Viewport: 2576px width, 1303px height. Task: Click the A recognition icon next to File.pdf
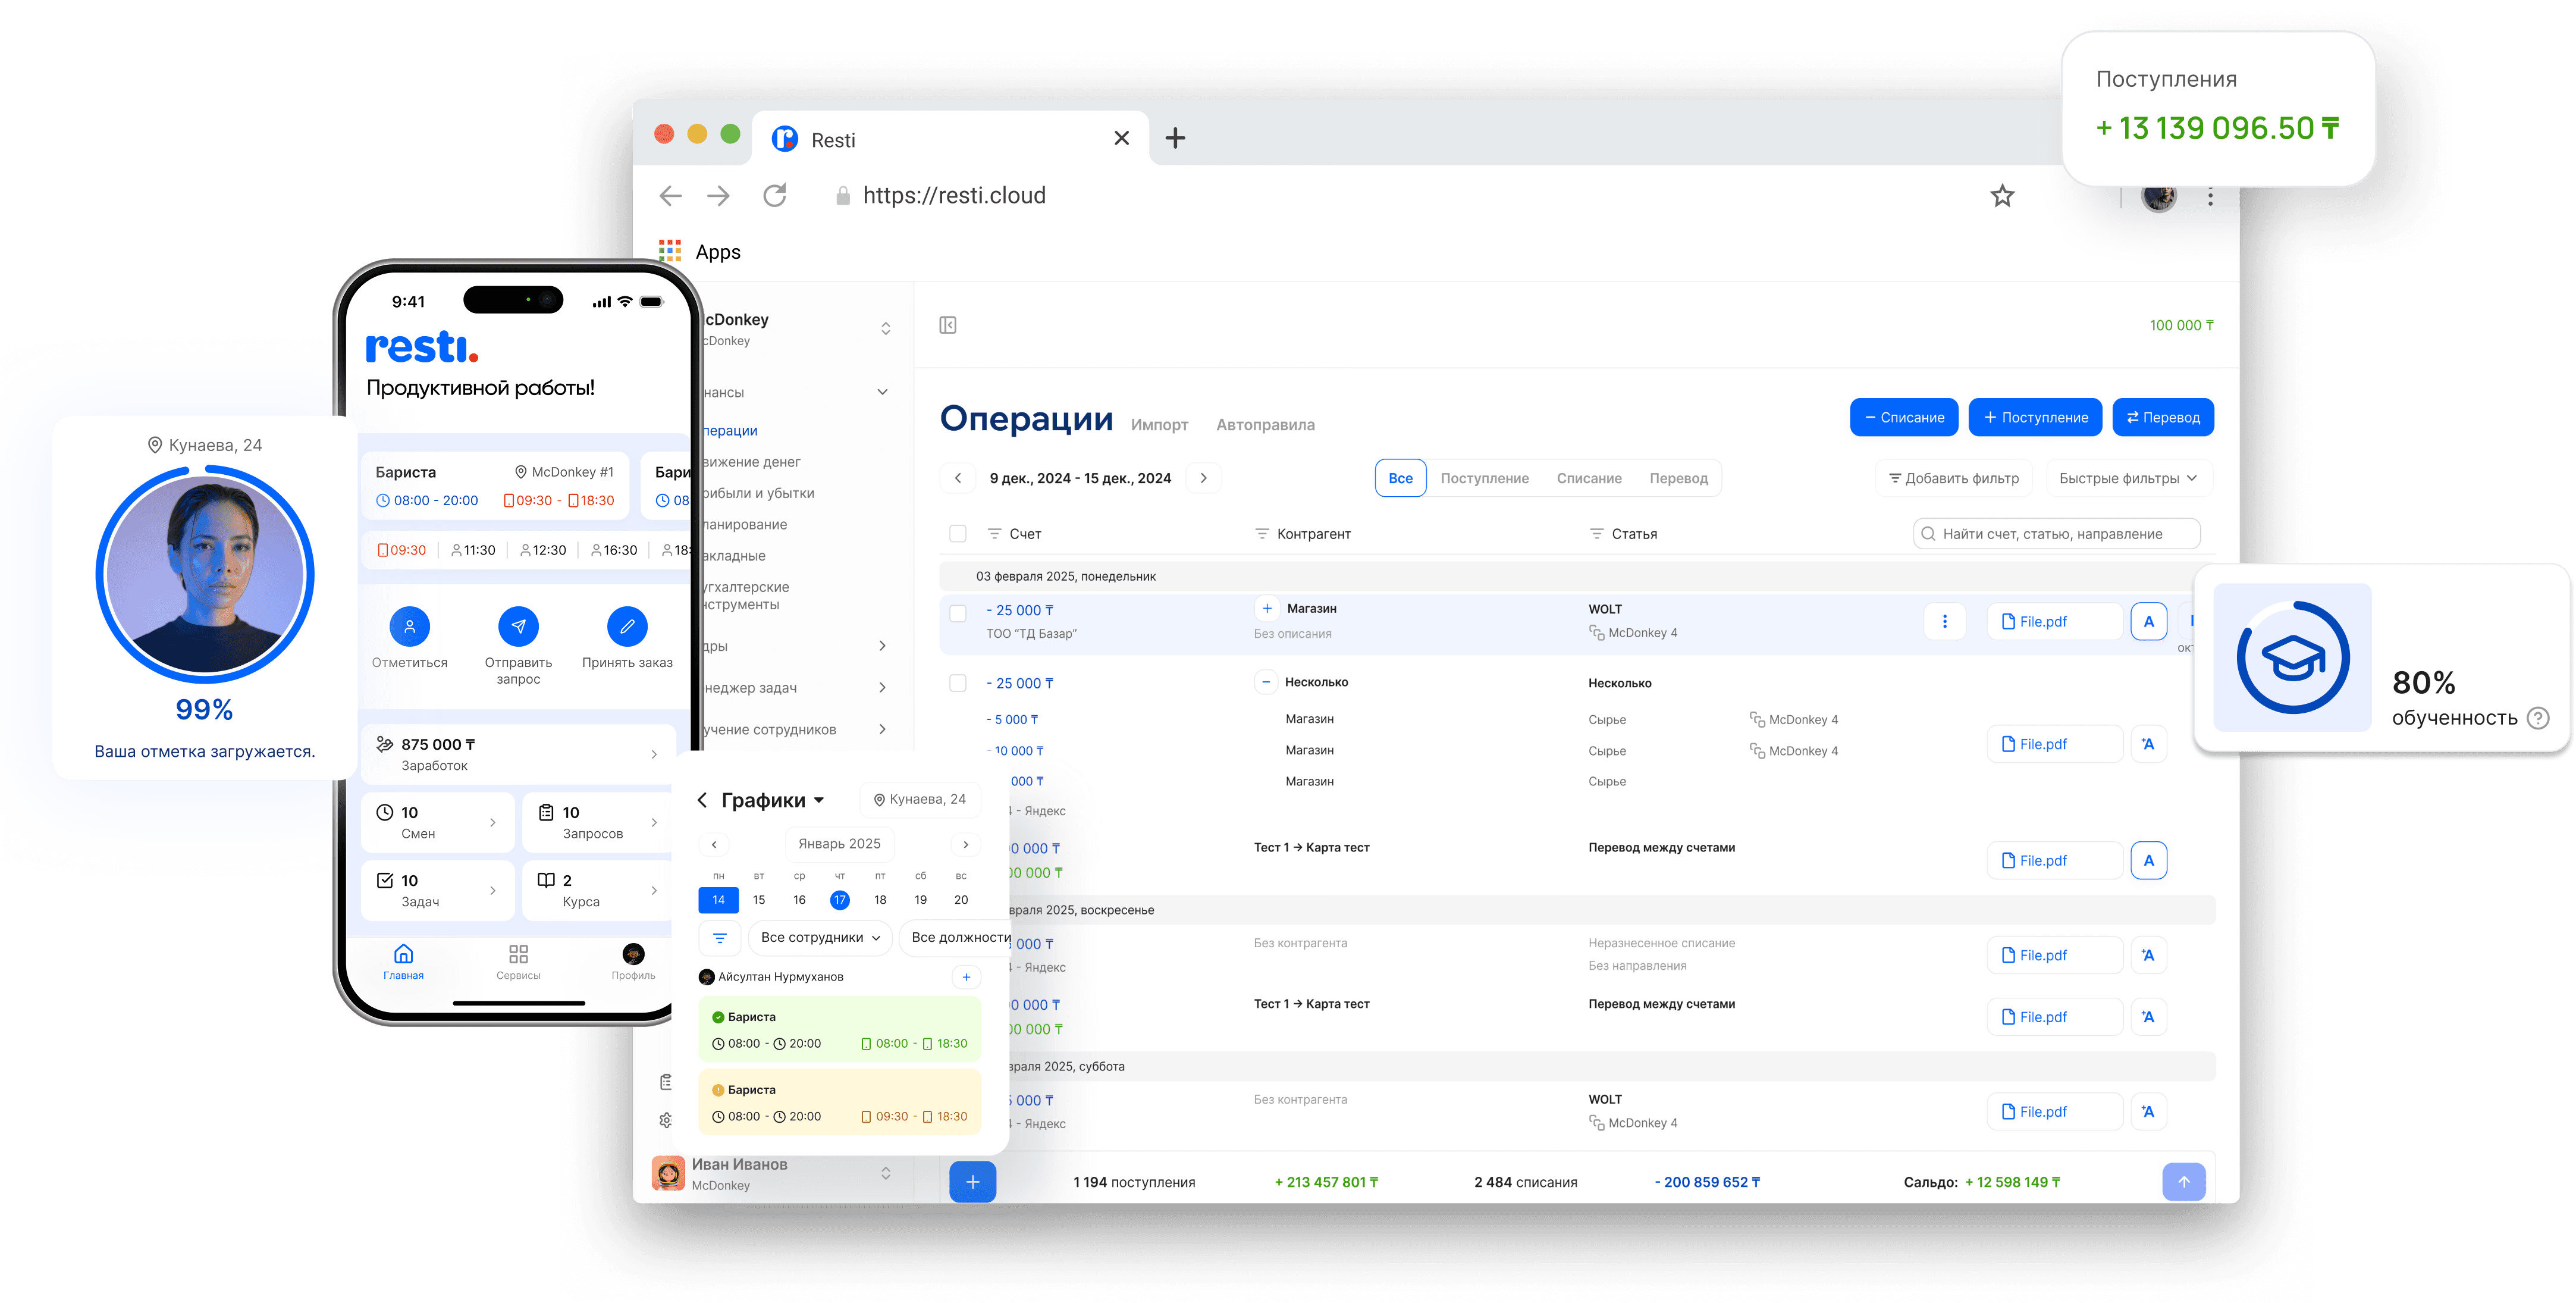(2149, 620)
